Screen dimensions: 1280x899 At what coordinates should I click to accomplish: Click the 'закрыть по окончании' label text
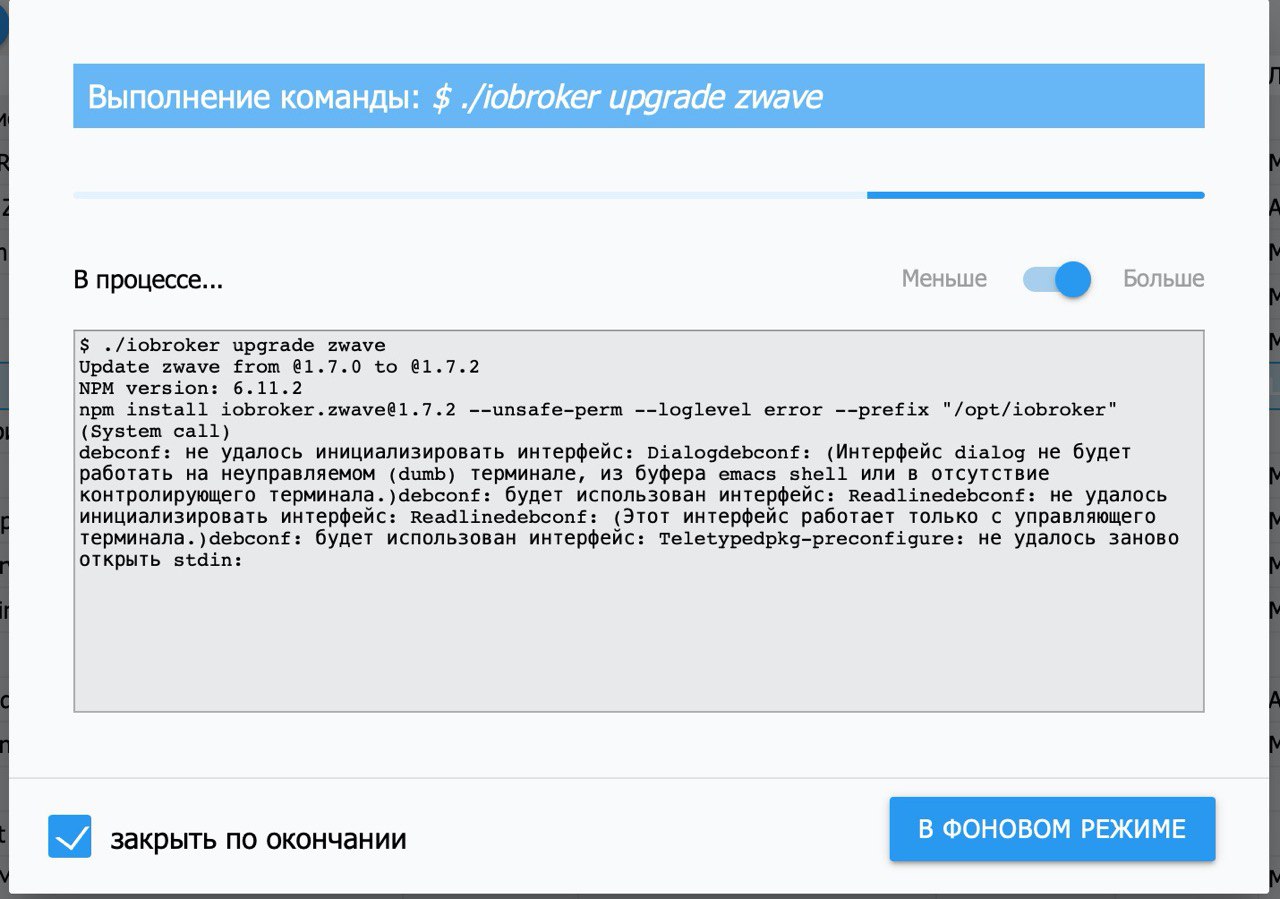coord(258,838)
